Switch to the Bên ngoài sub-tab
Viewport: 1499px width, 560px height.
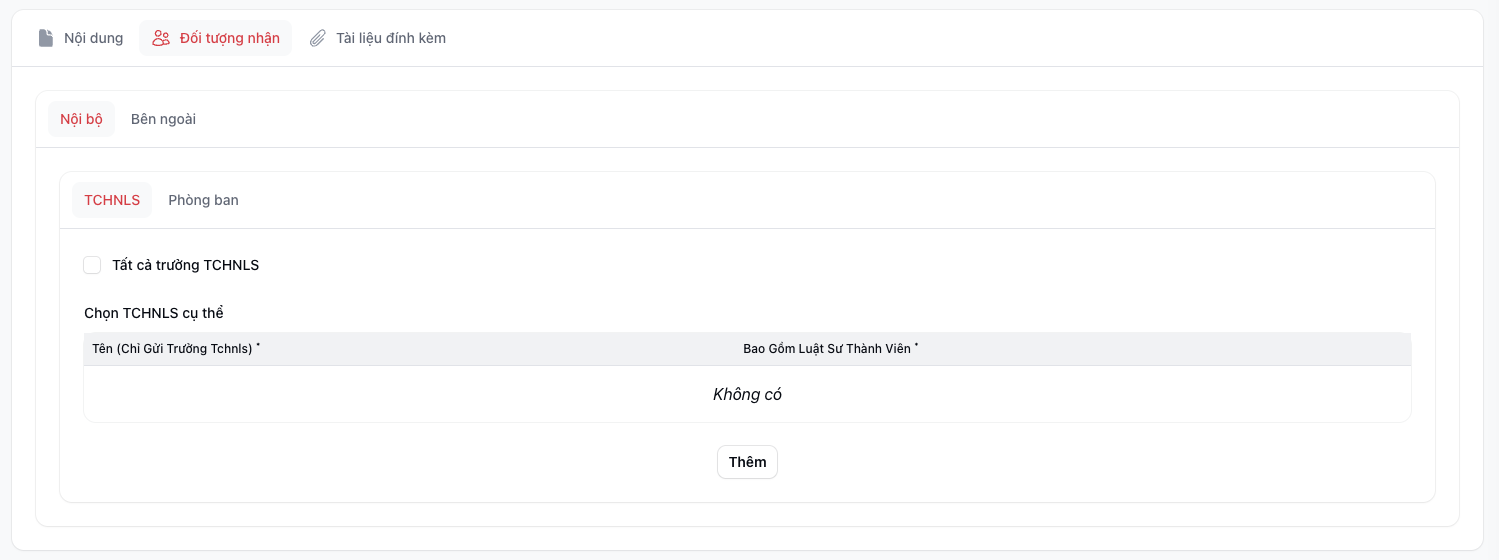[163, 119]
